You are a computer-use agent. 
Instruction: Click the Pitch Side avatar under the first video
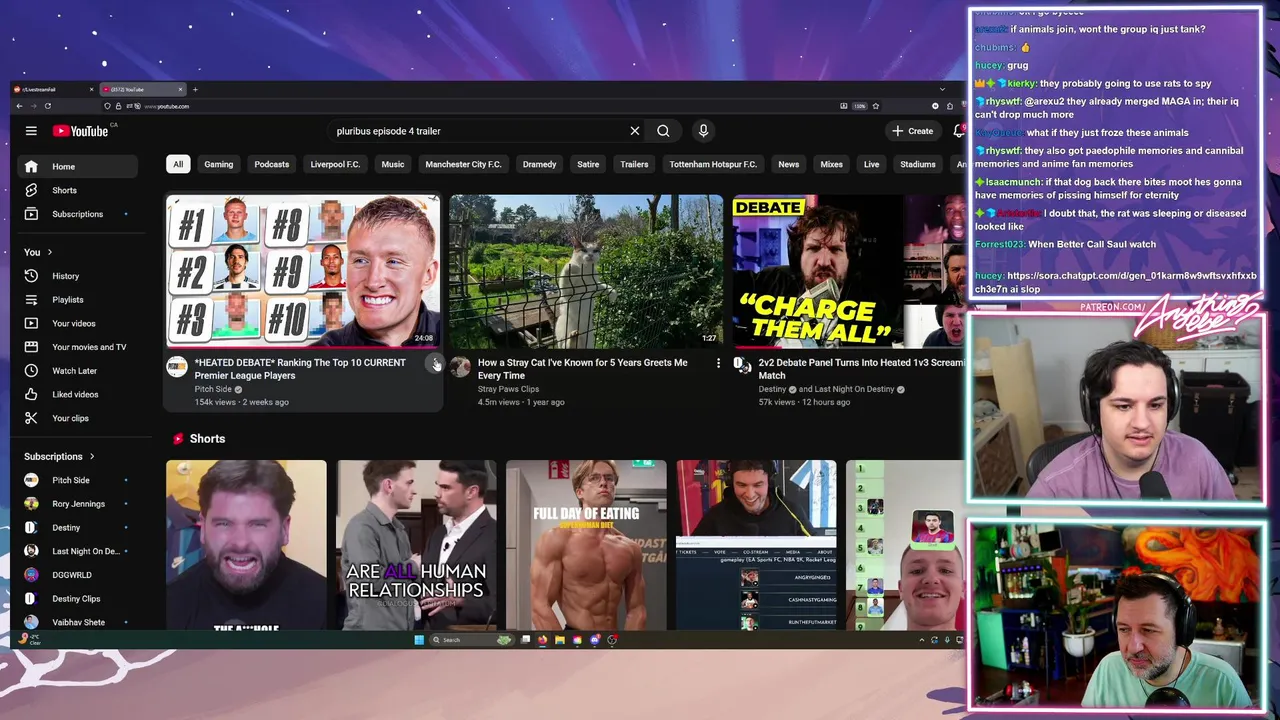click(x=177, y=367)
